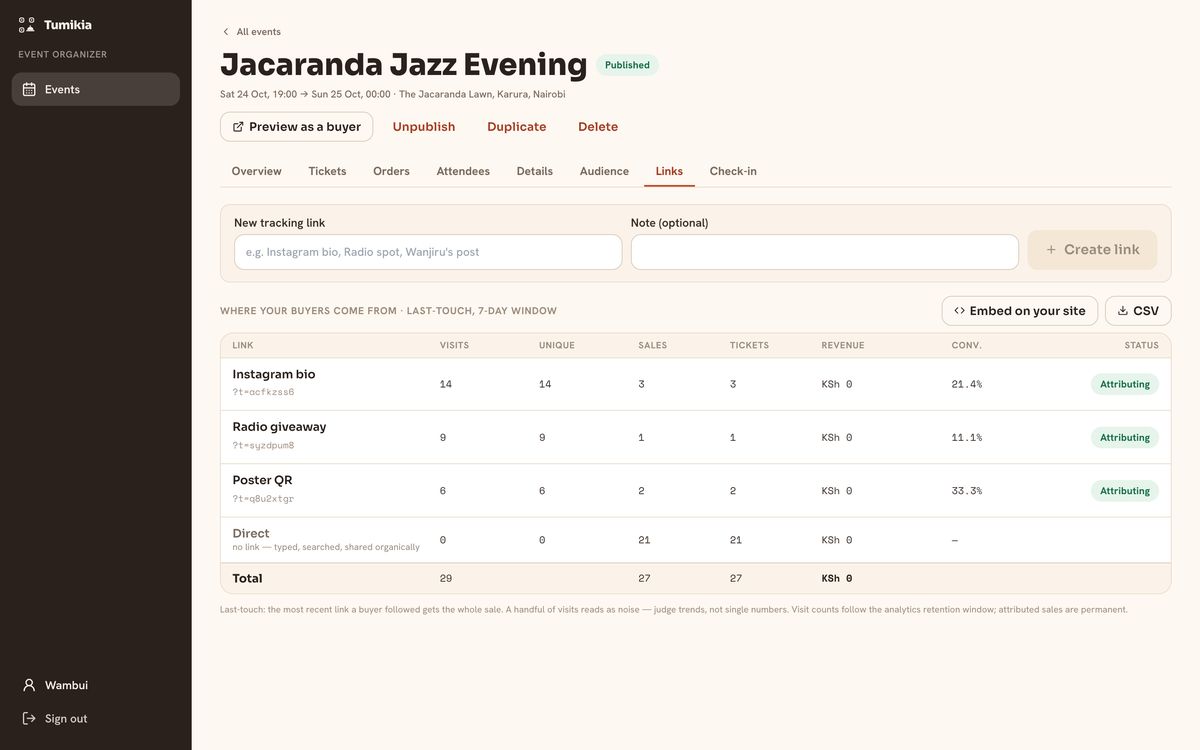Click the Jacaranda Jazz Evening title
This screenshot has width=1200, height=750.
coord(404,64)
